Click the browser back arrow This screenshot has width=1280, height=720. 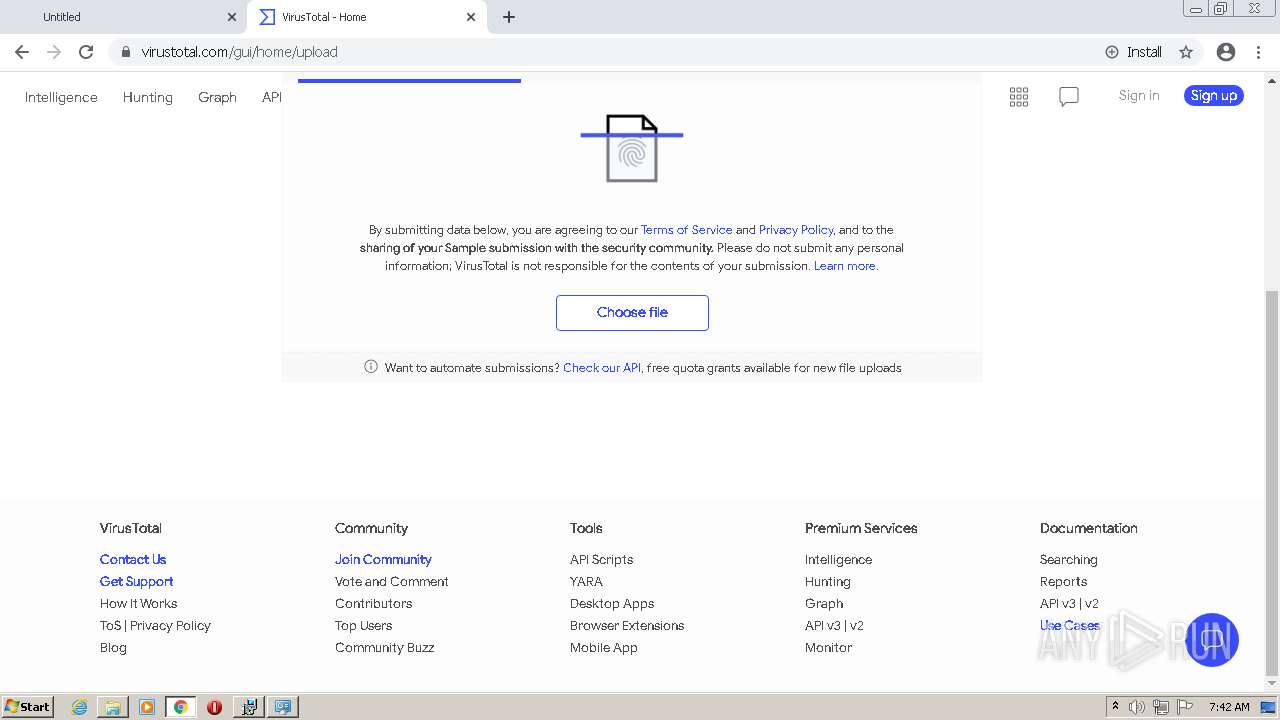point(22,52)
